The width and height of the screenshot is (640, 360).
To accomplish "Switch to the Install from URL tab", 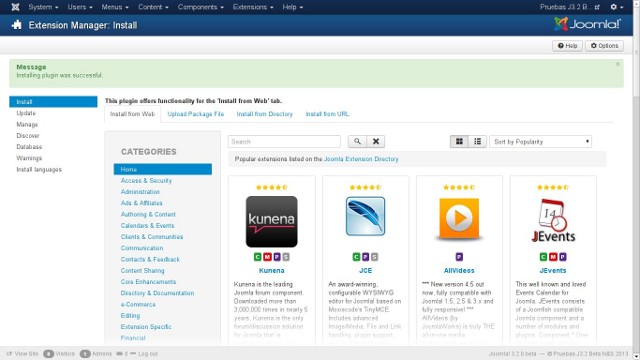I will [x=327, y=114].
